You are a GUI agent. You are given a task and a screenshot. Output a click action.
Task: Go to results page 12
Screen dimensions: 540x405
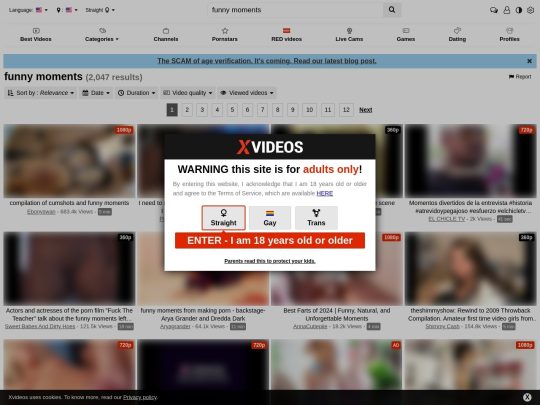coord(346,110)
